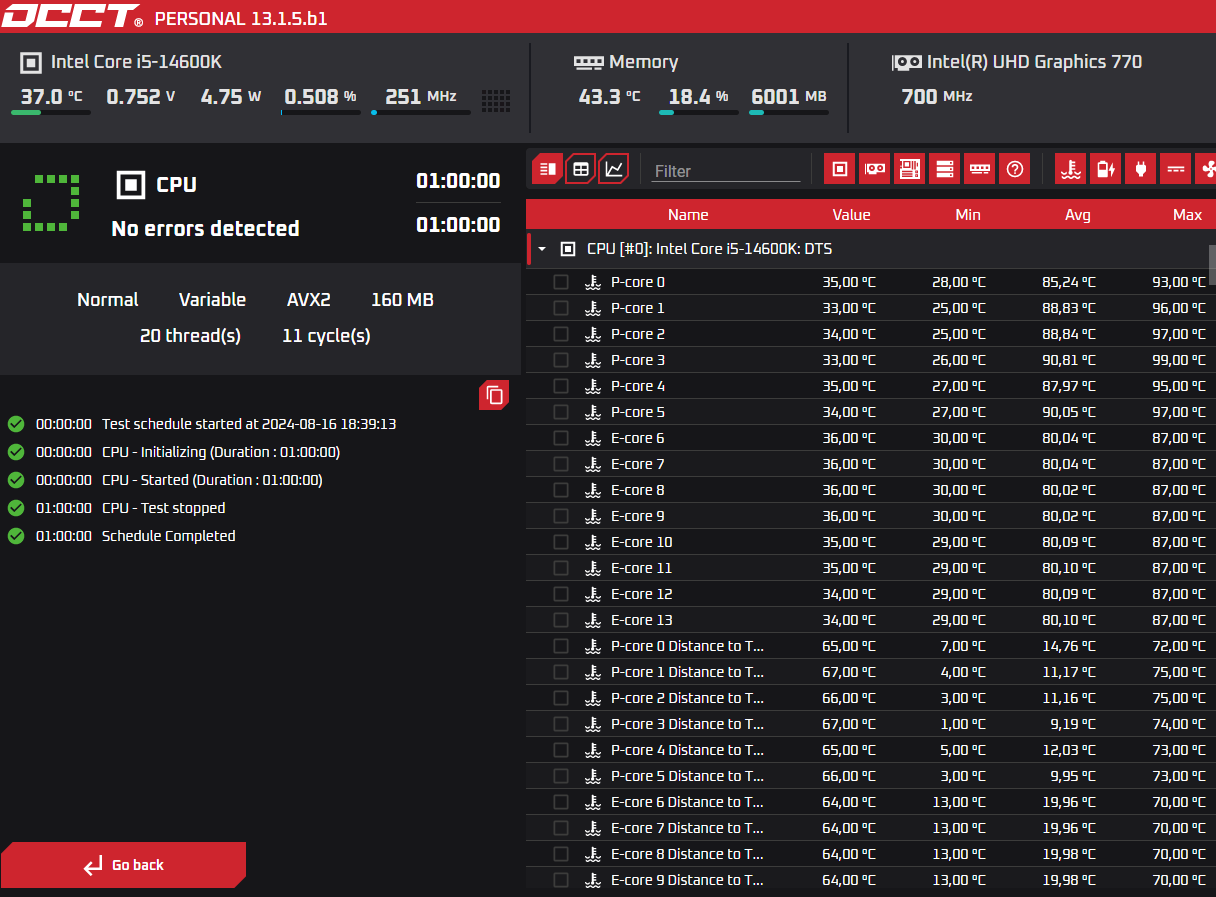Click in the Filter input field

(x=726, y=171)
